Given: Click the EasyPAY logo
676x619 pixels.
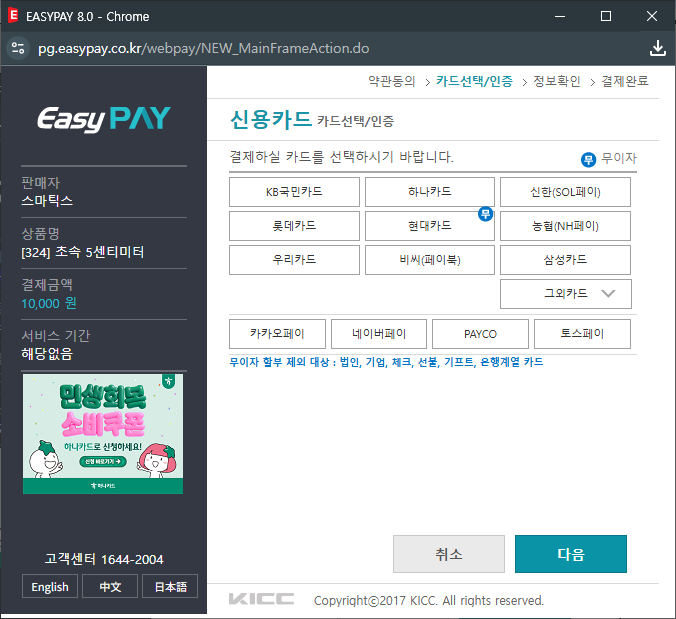Looking at the screenshot, I should point(104,119).
